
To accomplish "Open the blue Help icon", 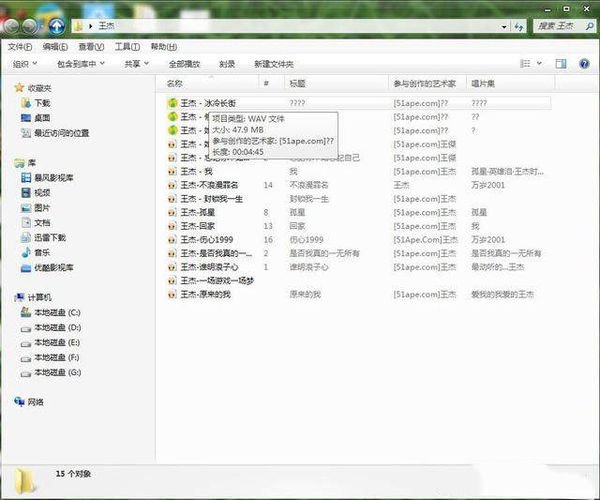I will point(584,64).
